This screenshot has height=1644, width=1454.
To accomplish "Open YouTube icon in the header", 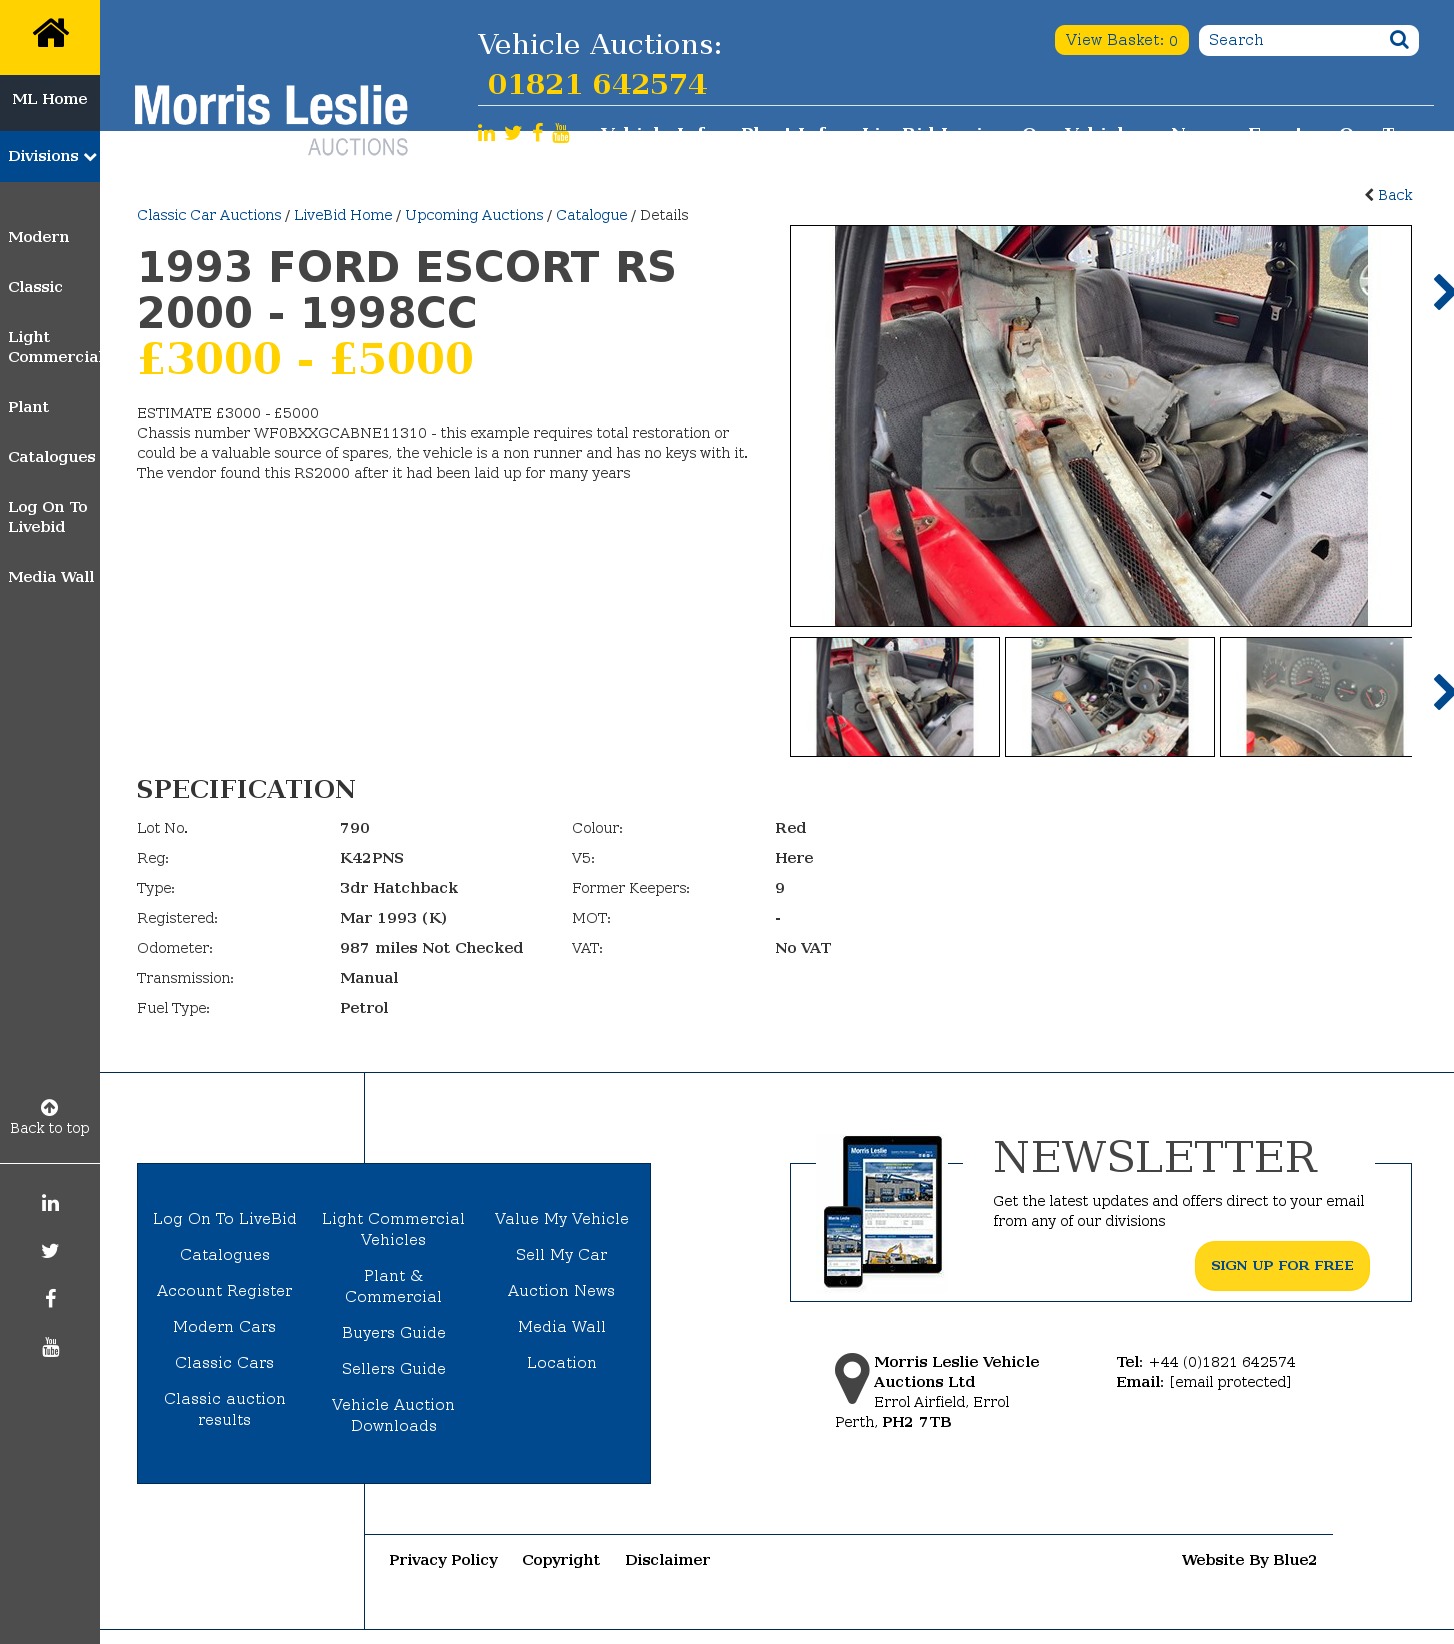I will click(x=561, y=133).
